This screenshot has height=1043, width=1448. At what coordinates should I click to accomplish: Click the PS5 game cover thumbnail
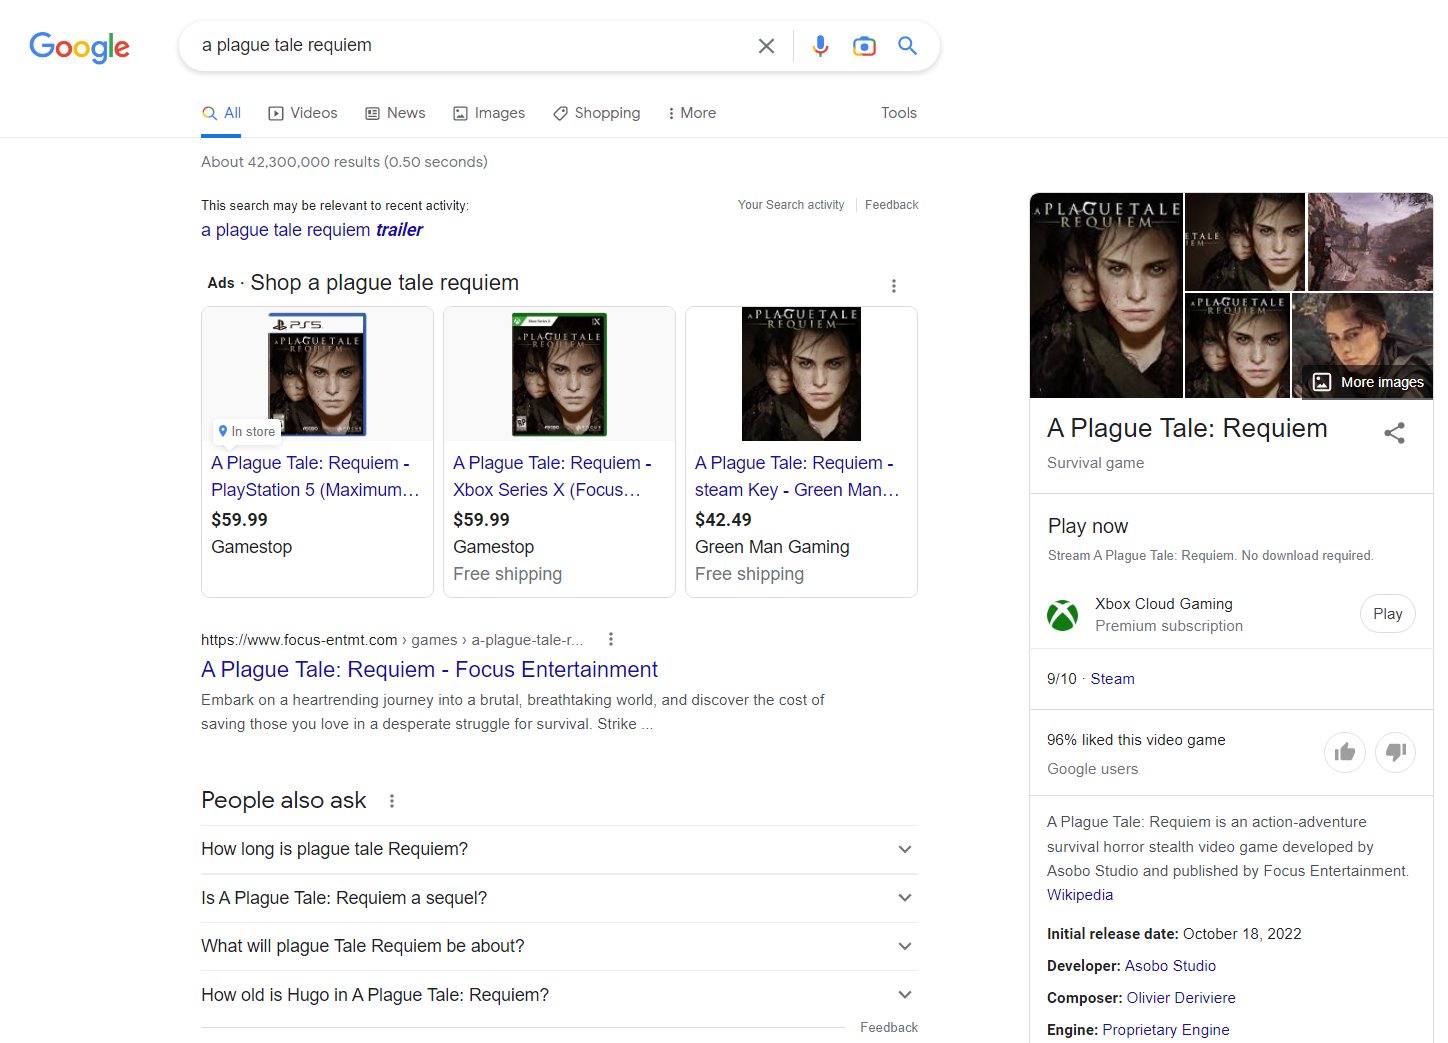pyautogui.click(x=317, y=374)
